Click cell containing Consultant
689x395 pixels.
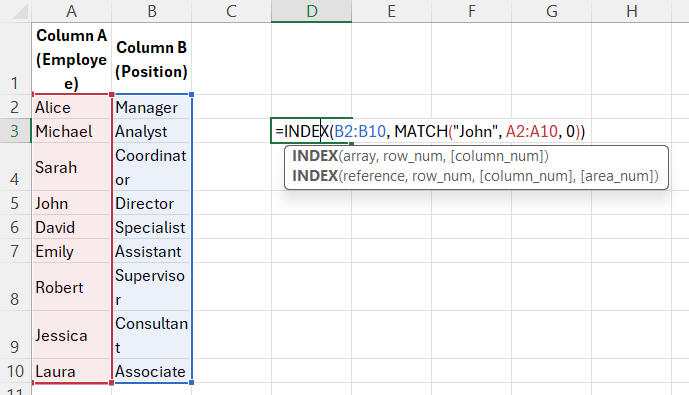[x=152, y=335]
